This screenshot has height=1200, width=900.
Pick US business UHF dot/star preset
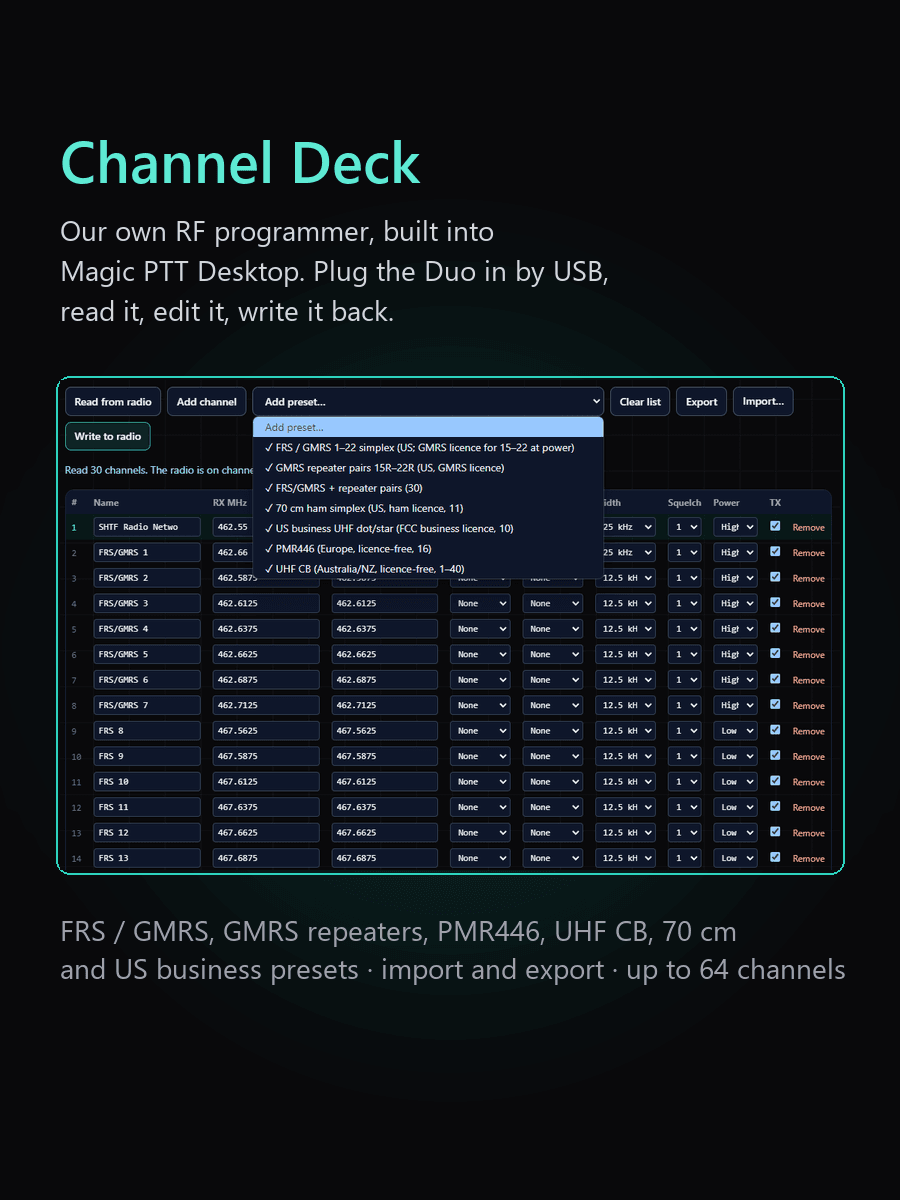428,529
